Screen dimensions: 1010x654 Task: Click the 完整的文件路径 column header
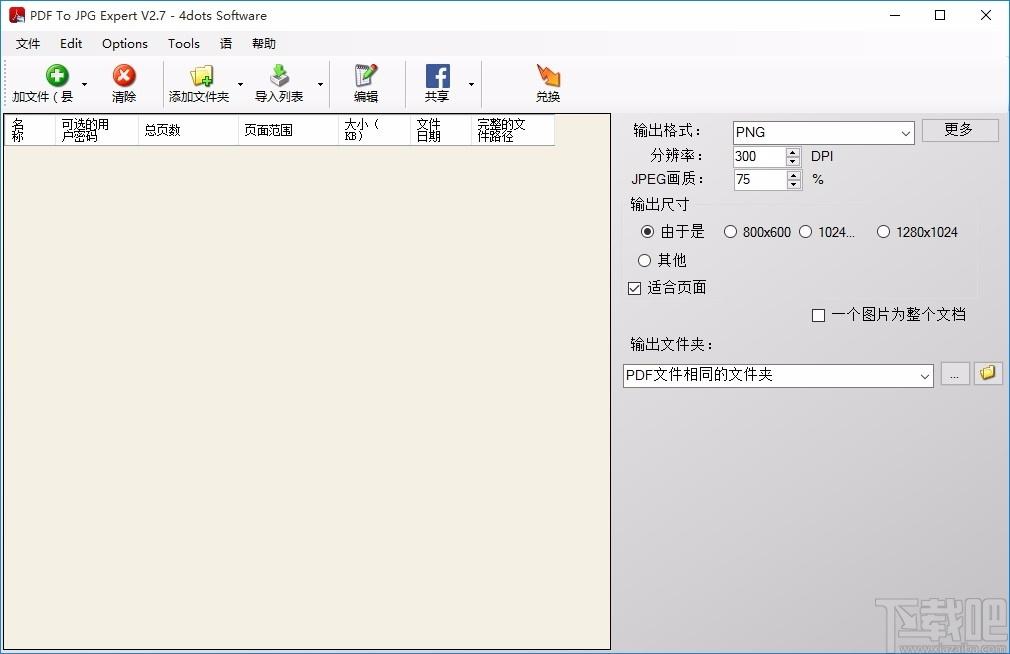513,130
